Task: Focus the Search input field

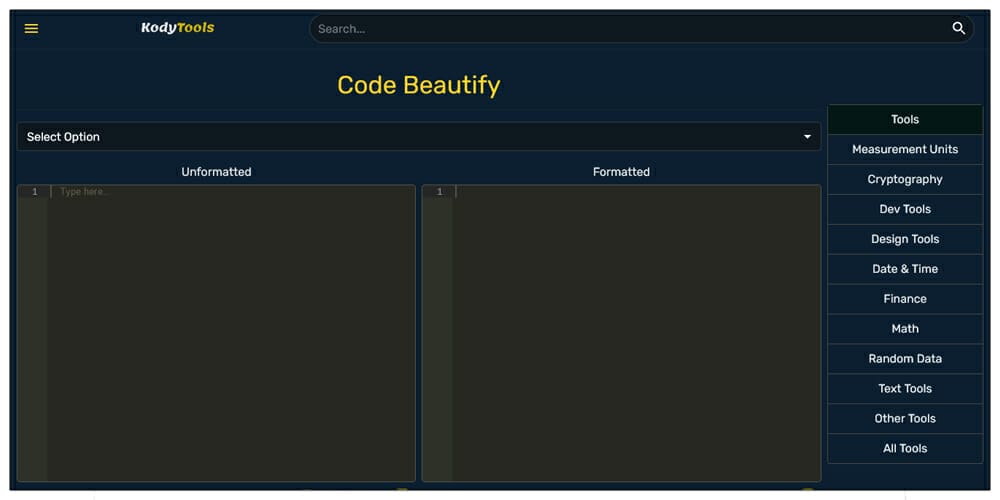Action: point(641,29)
